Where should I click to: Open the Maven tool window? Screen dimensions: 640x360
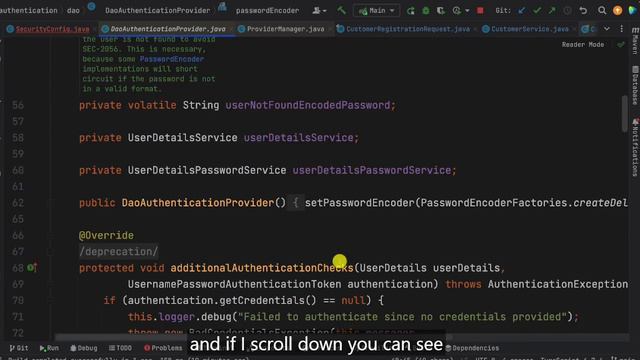click(x=635, y=41)
